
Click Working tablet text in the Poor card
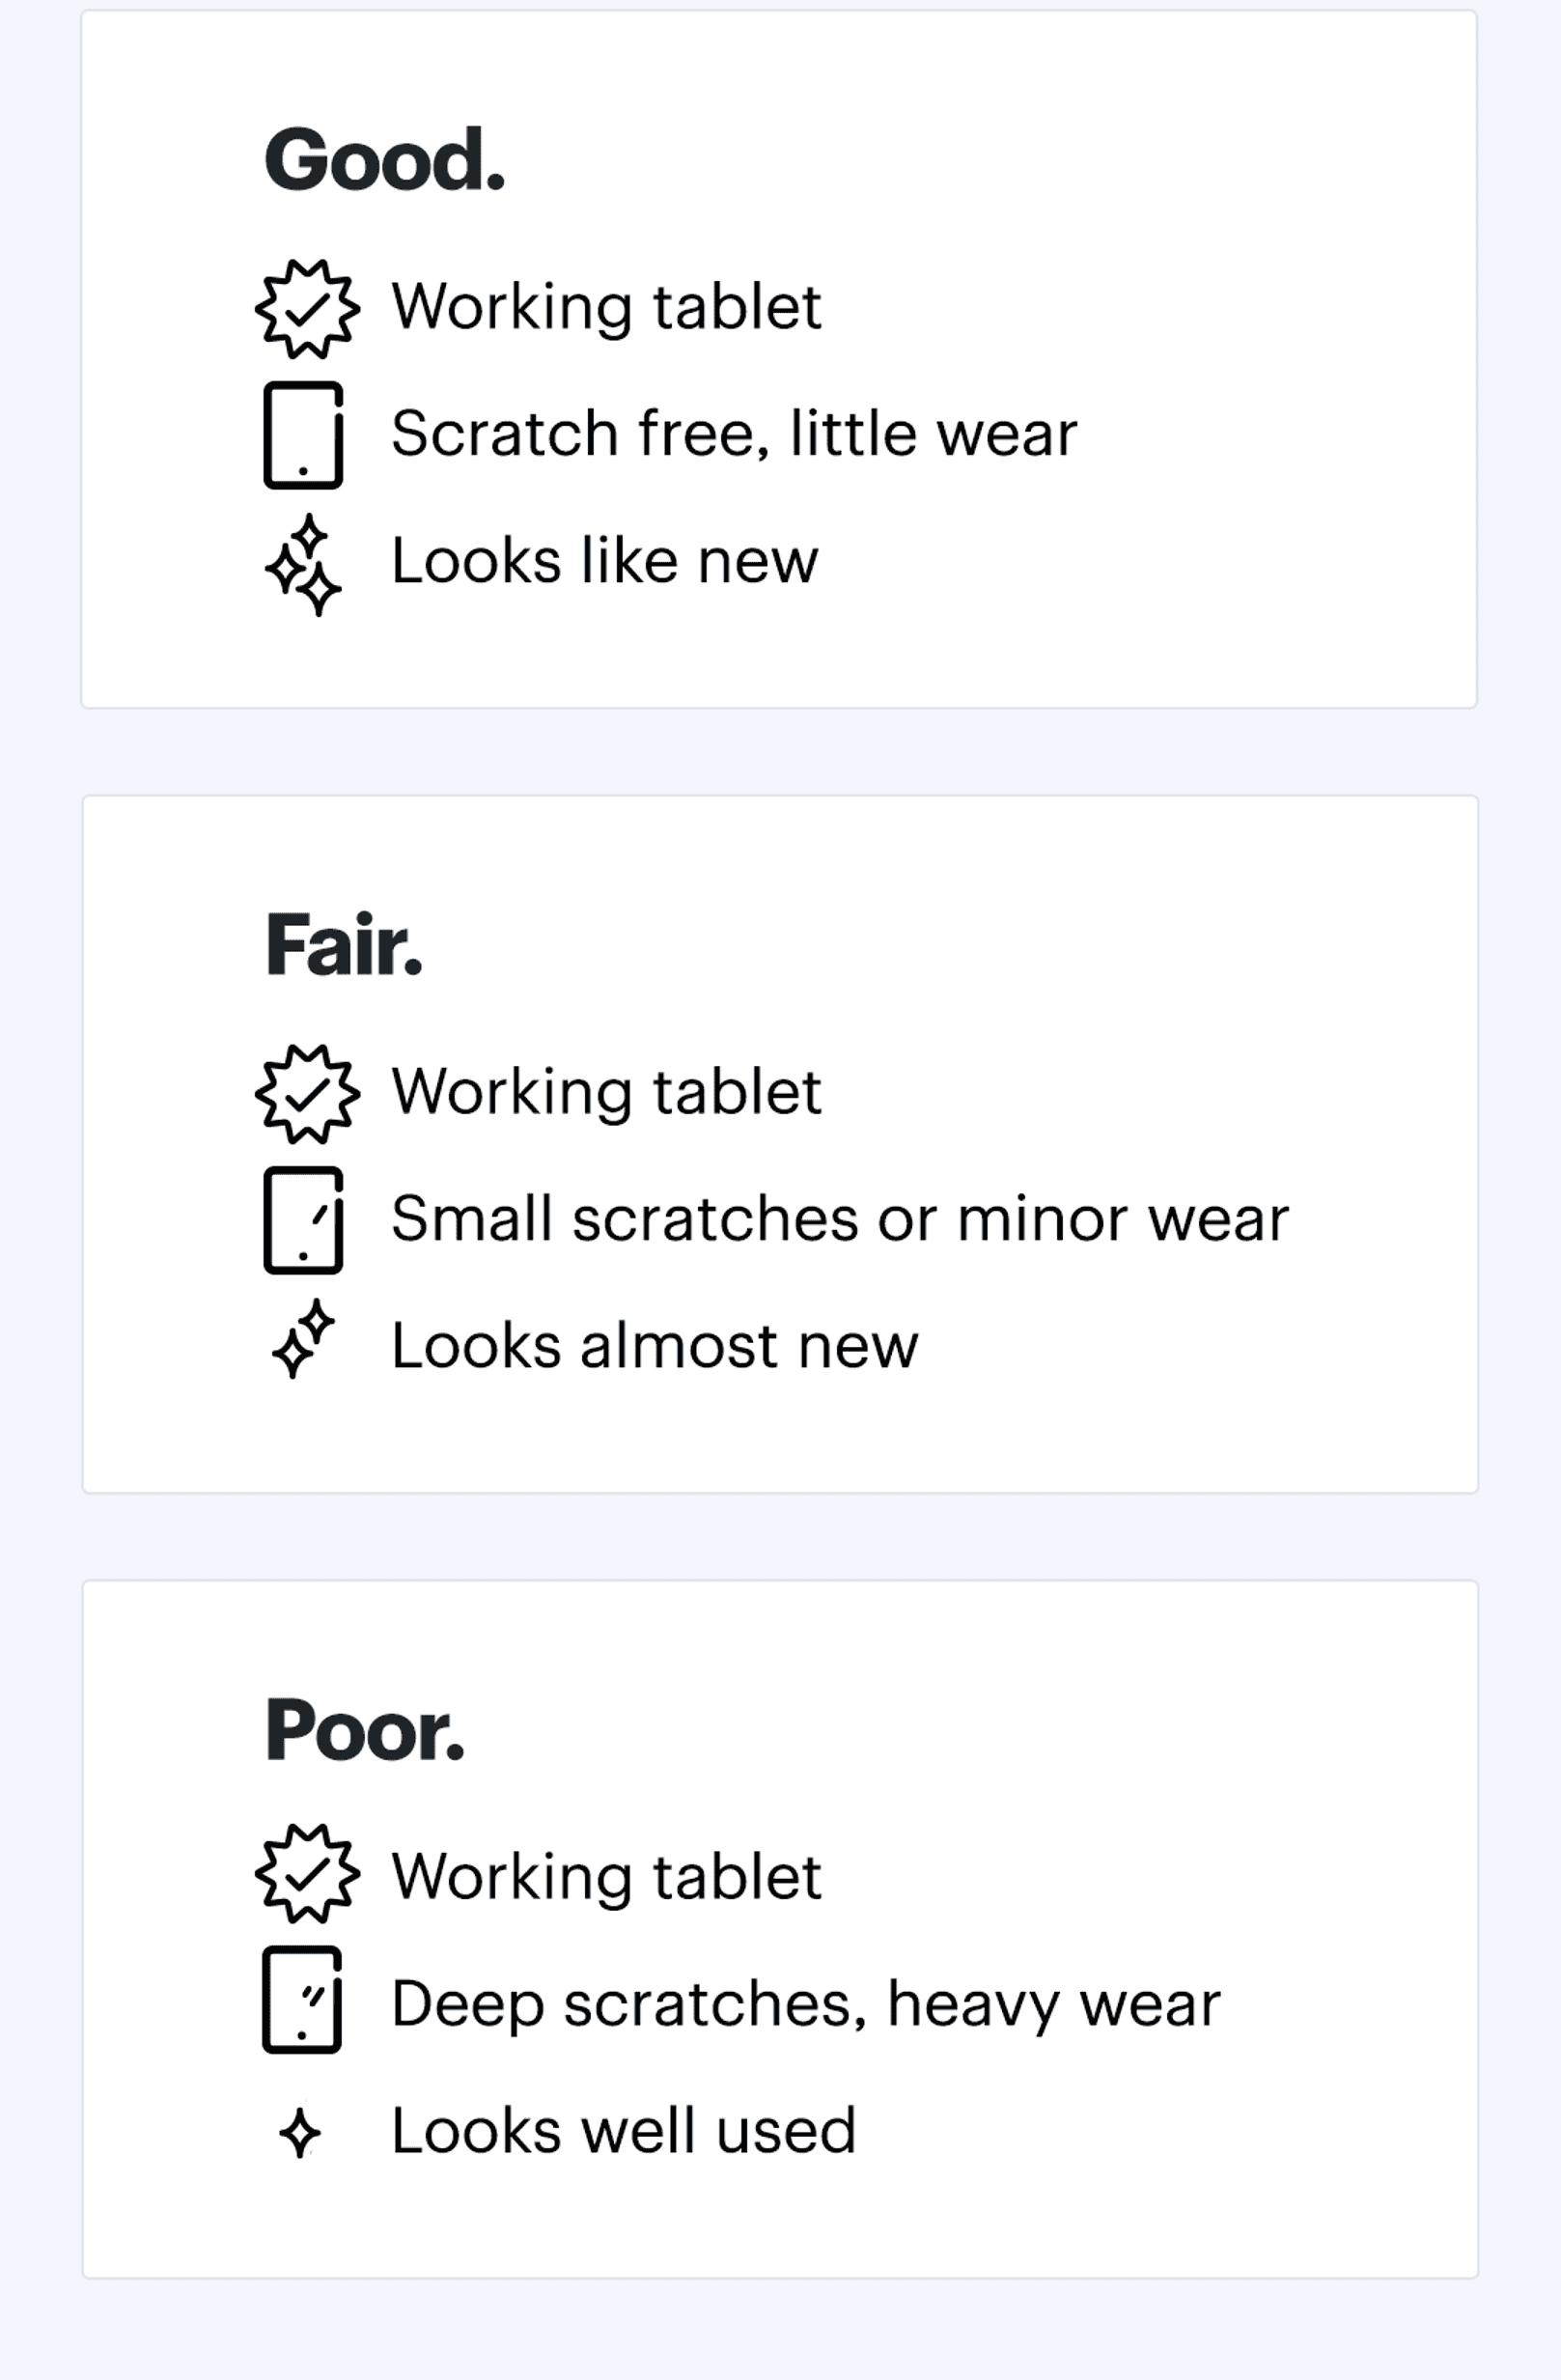(x=607, y=1876)
